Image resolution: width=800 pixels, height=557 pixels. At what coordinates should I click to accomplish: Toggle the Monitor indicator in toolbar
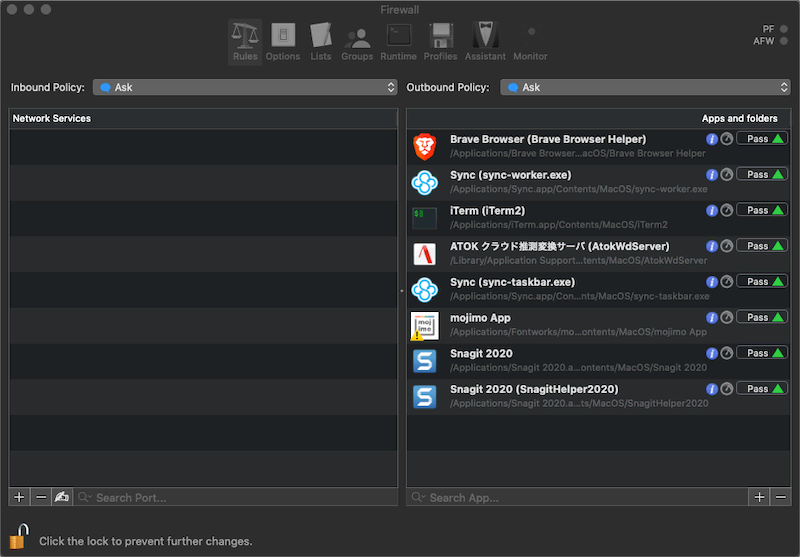tap(531, 41)
